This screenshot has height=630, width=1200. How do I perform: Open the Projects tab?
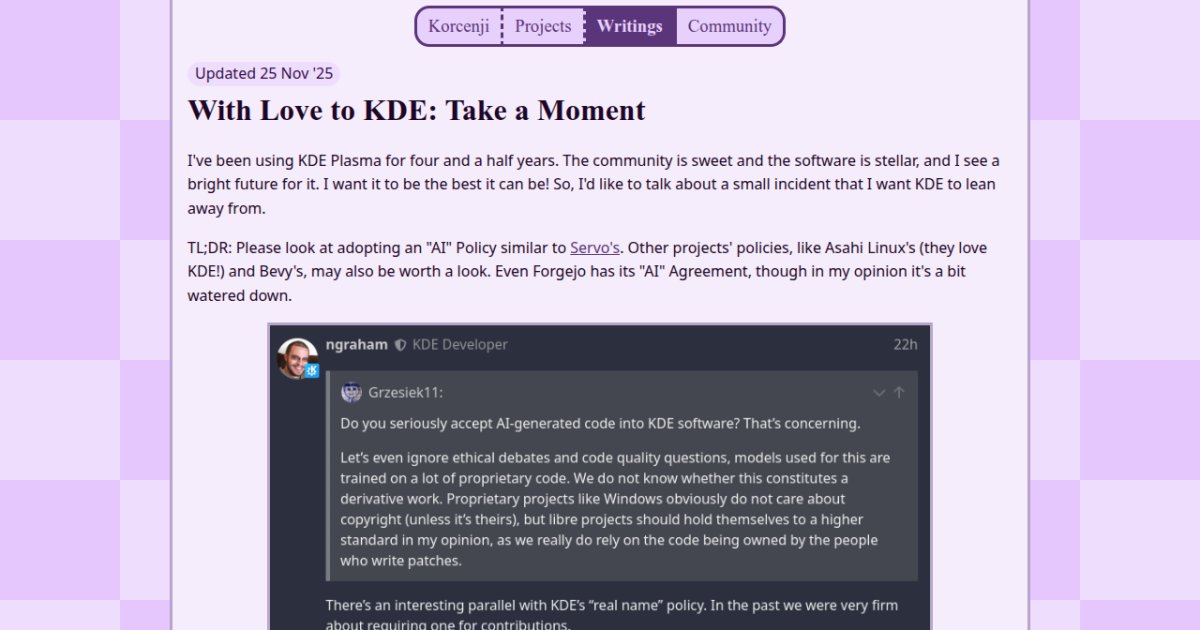(x=542, y=26)
